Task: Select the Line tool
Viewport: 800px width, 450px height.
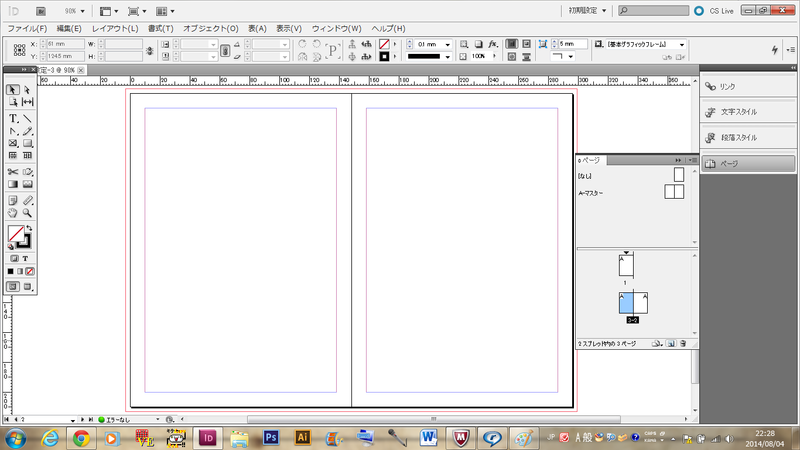Action: pyautogui.click(x=28, y=119)
